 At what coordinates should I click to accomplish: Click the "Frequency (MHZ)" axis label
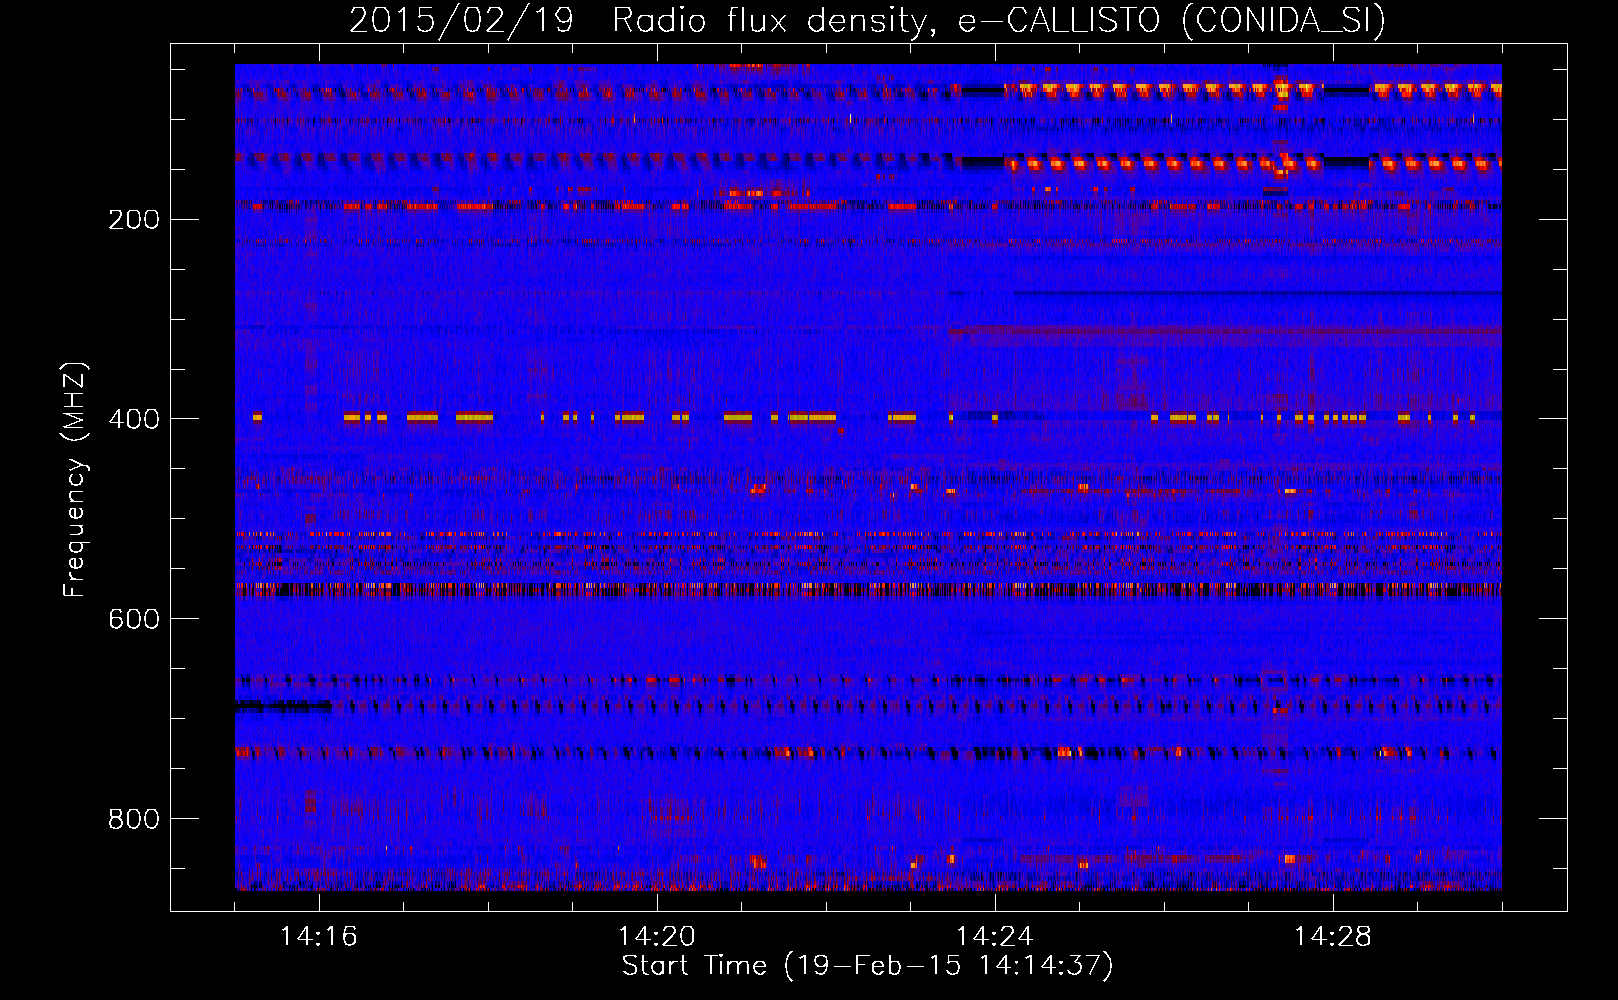coord(75,479)
